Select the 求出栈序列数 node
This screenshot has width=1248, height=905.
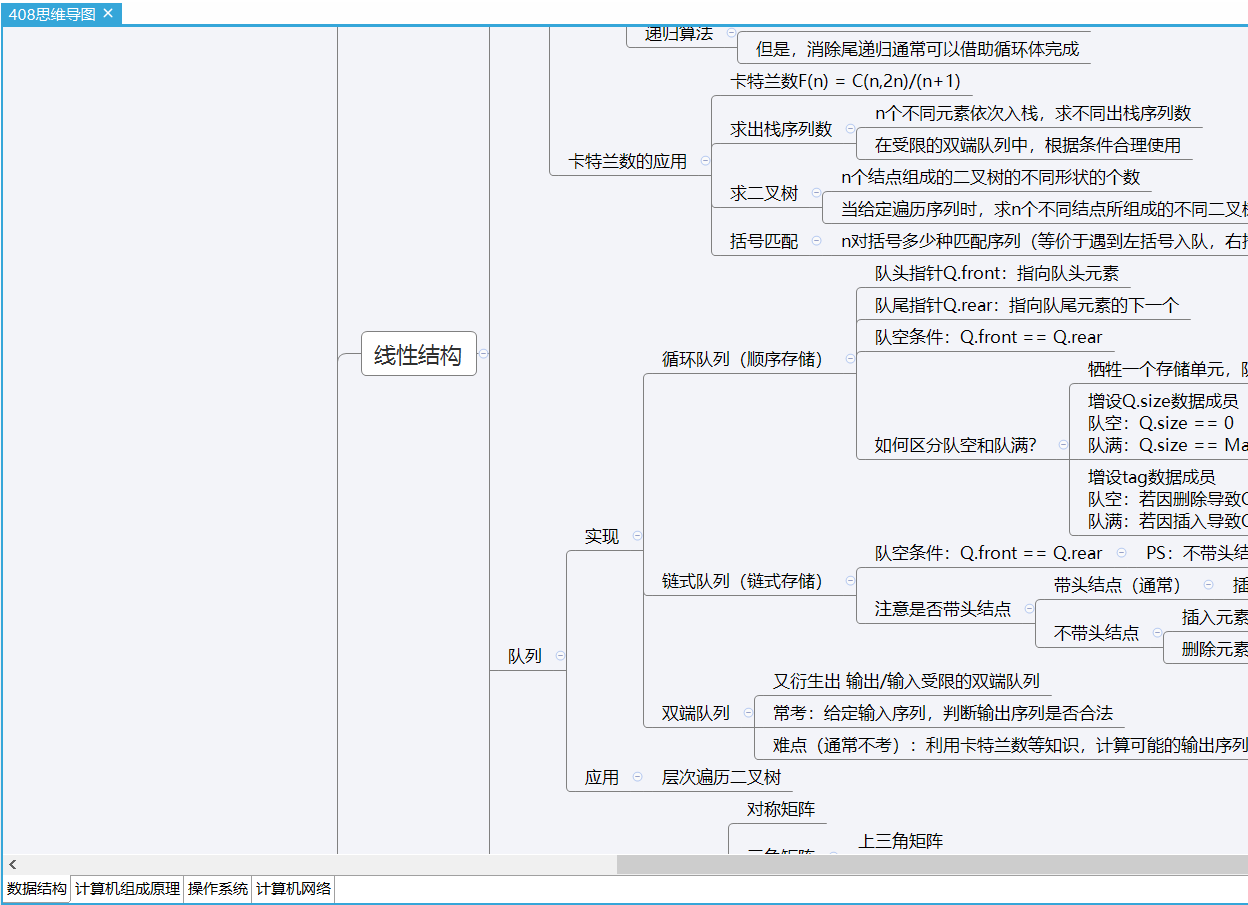click(781, 129)
